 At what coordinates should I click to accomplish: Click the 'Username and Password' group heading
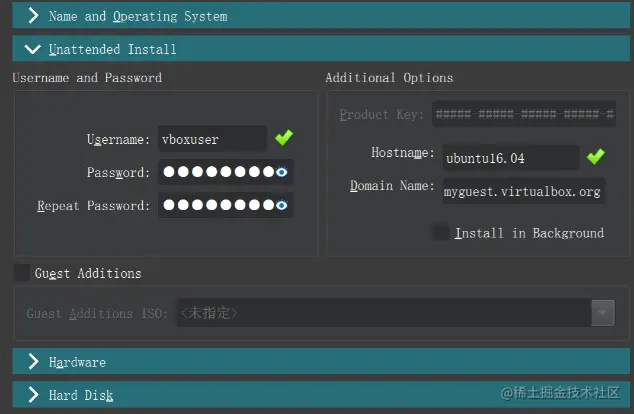(x=87, y=78)
